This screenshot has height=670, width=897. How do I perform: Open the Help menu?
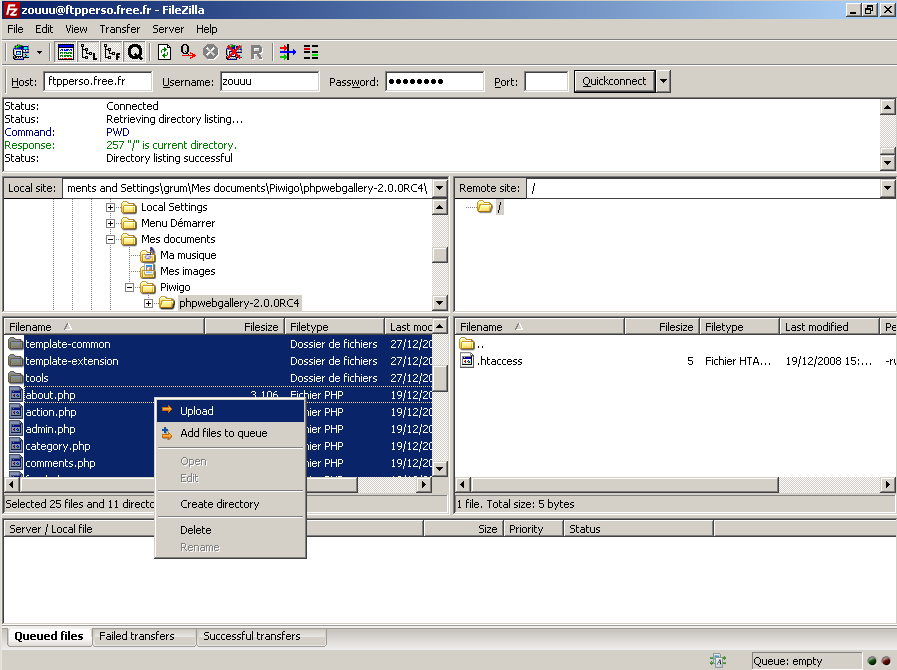207,29
